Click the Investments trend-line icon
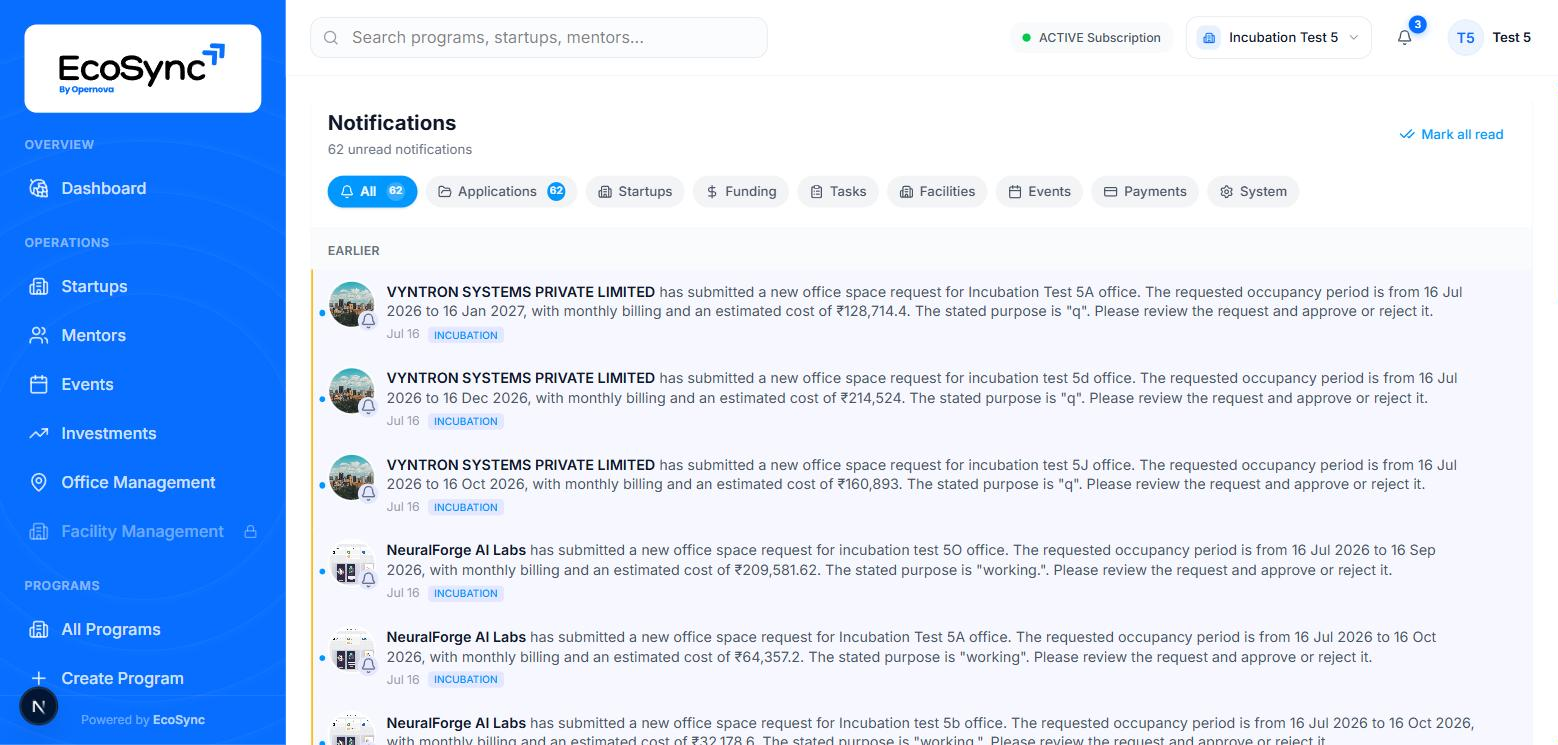 coord(39,433)
